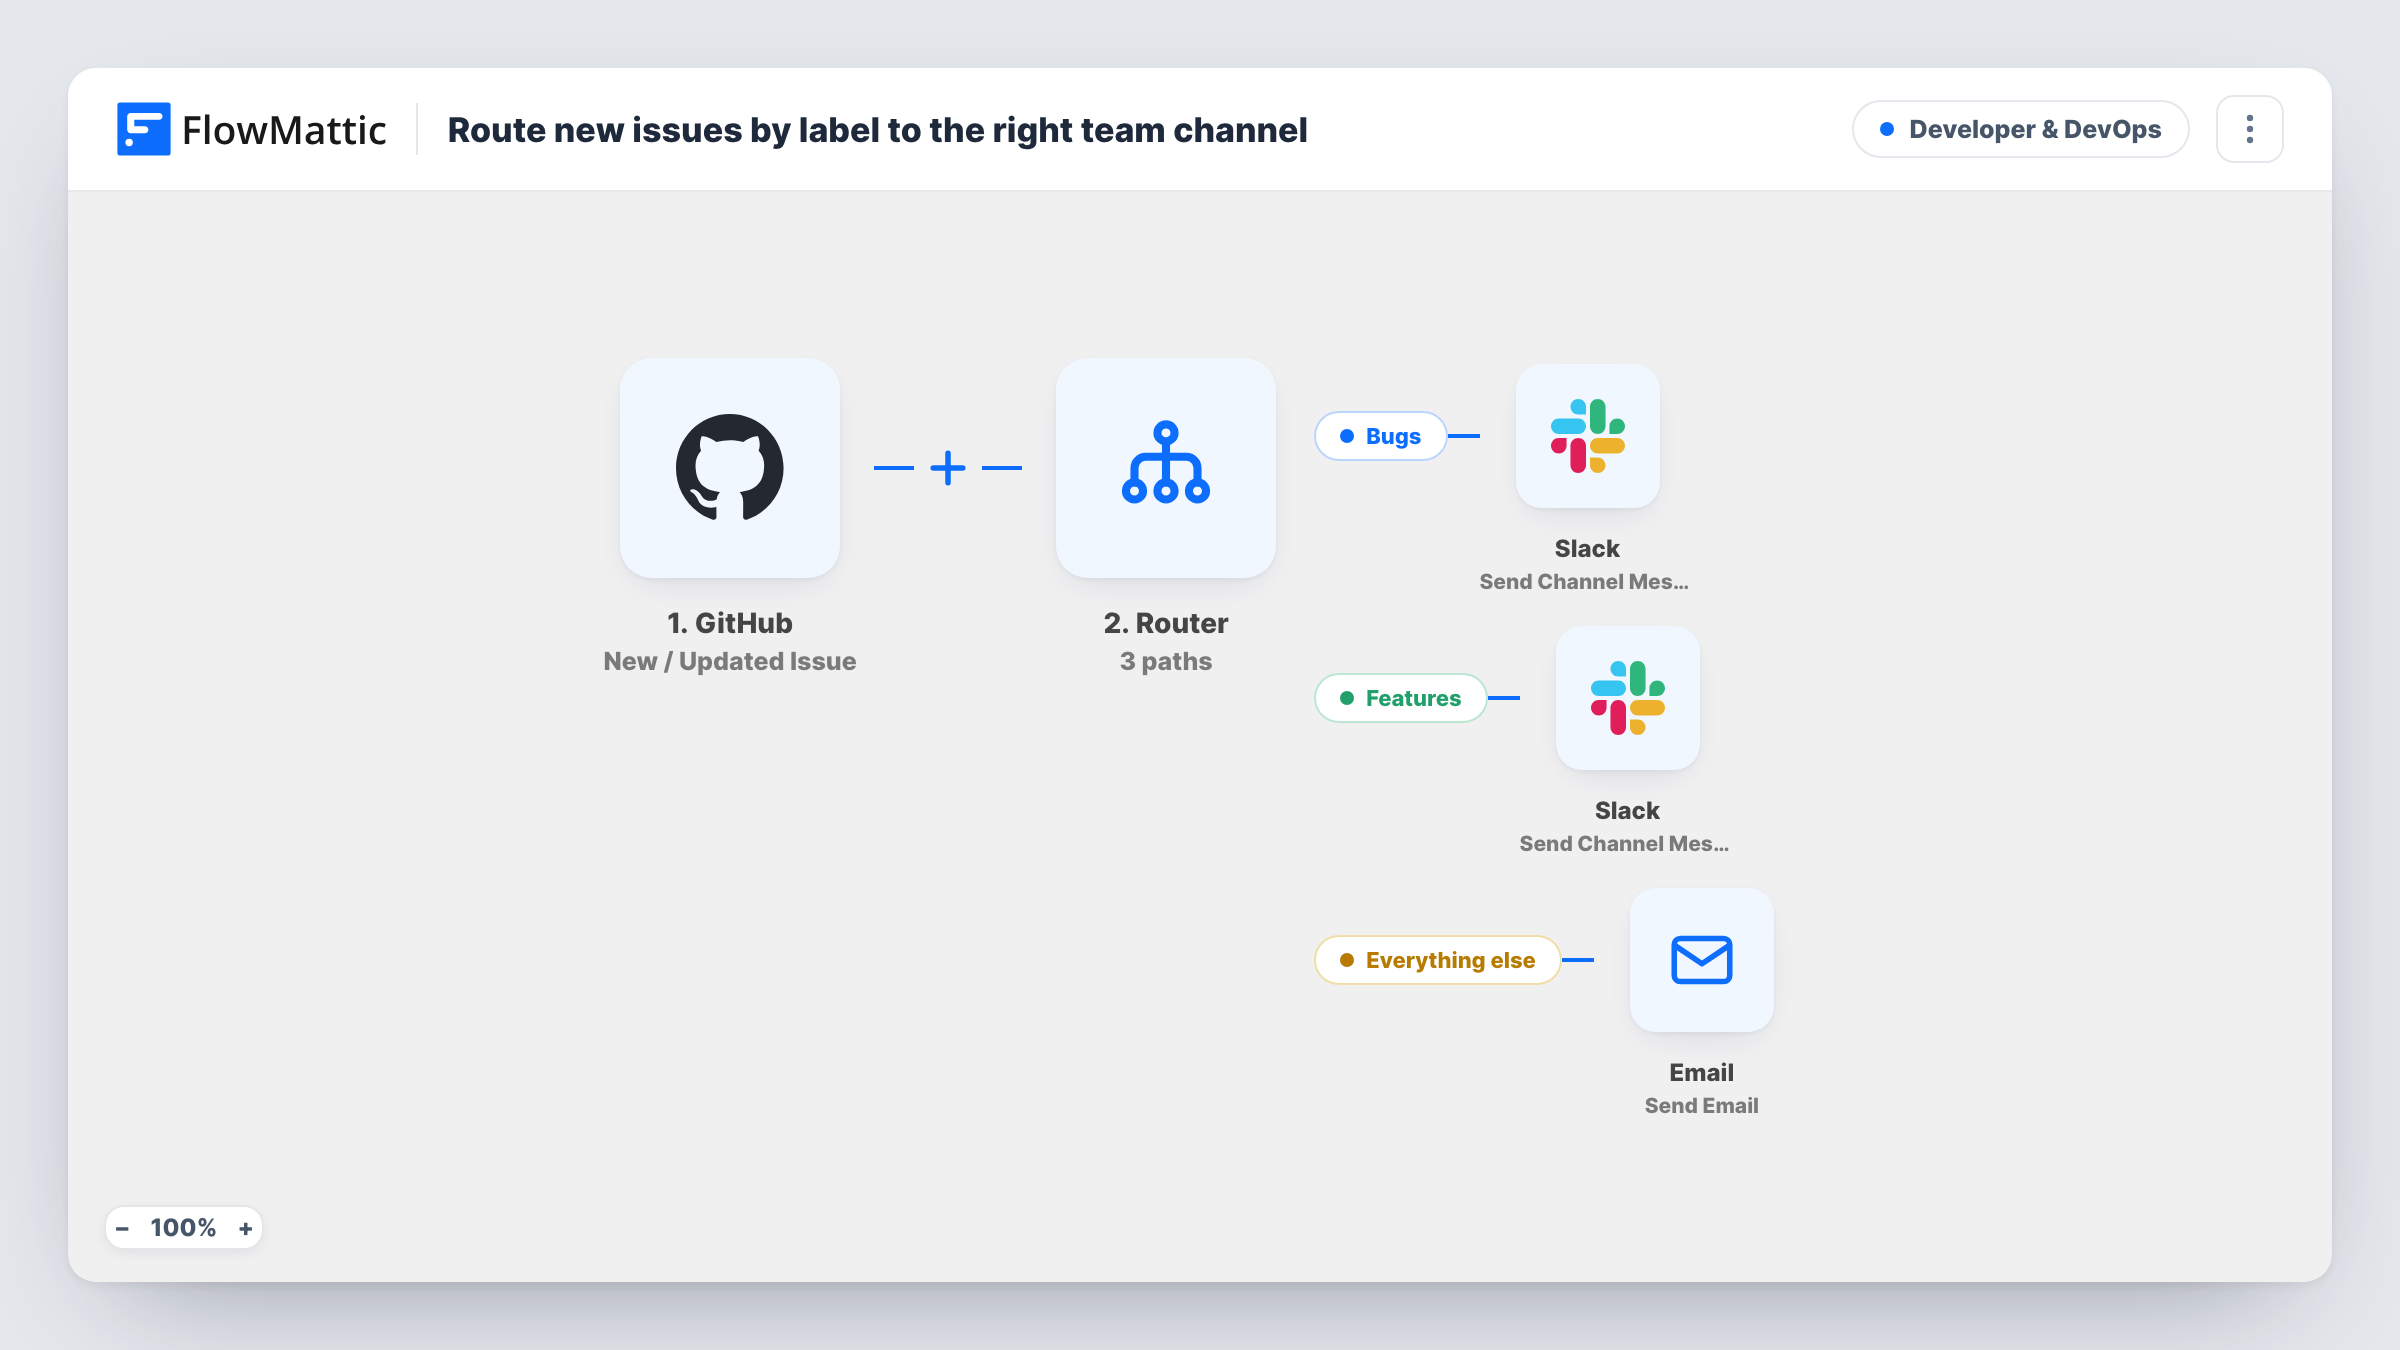Zoom out with the minus button

(x=122, y=1228)
